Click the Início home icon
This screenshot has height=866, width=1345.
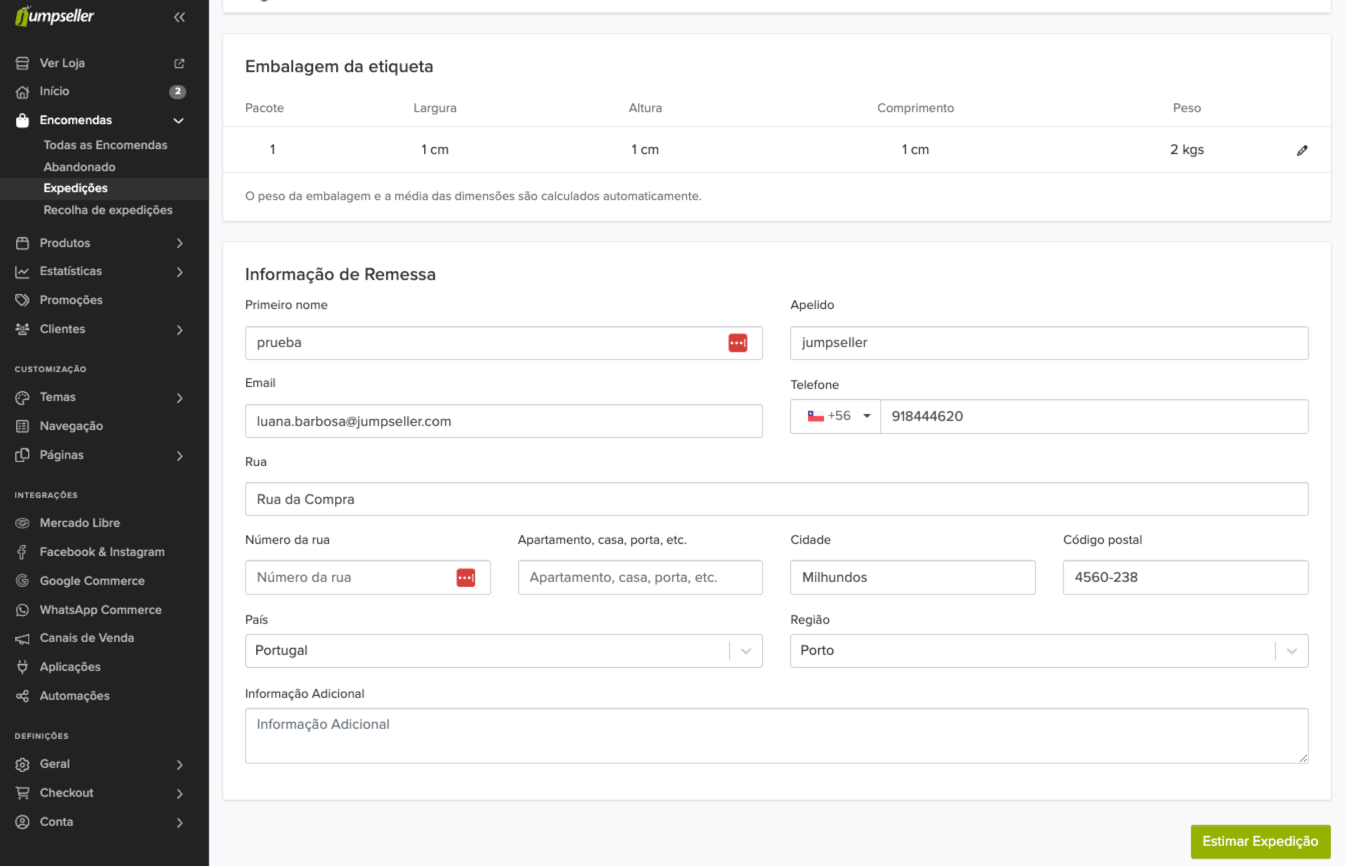[22, 92]
